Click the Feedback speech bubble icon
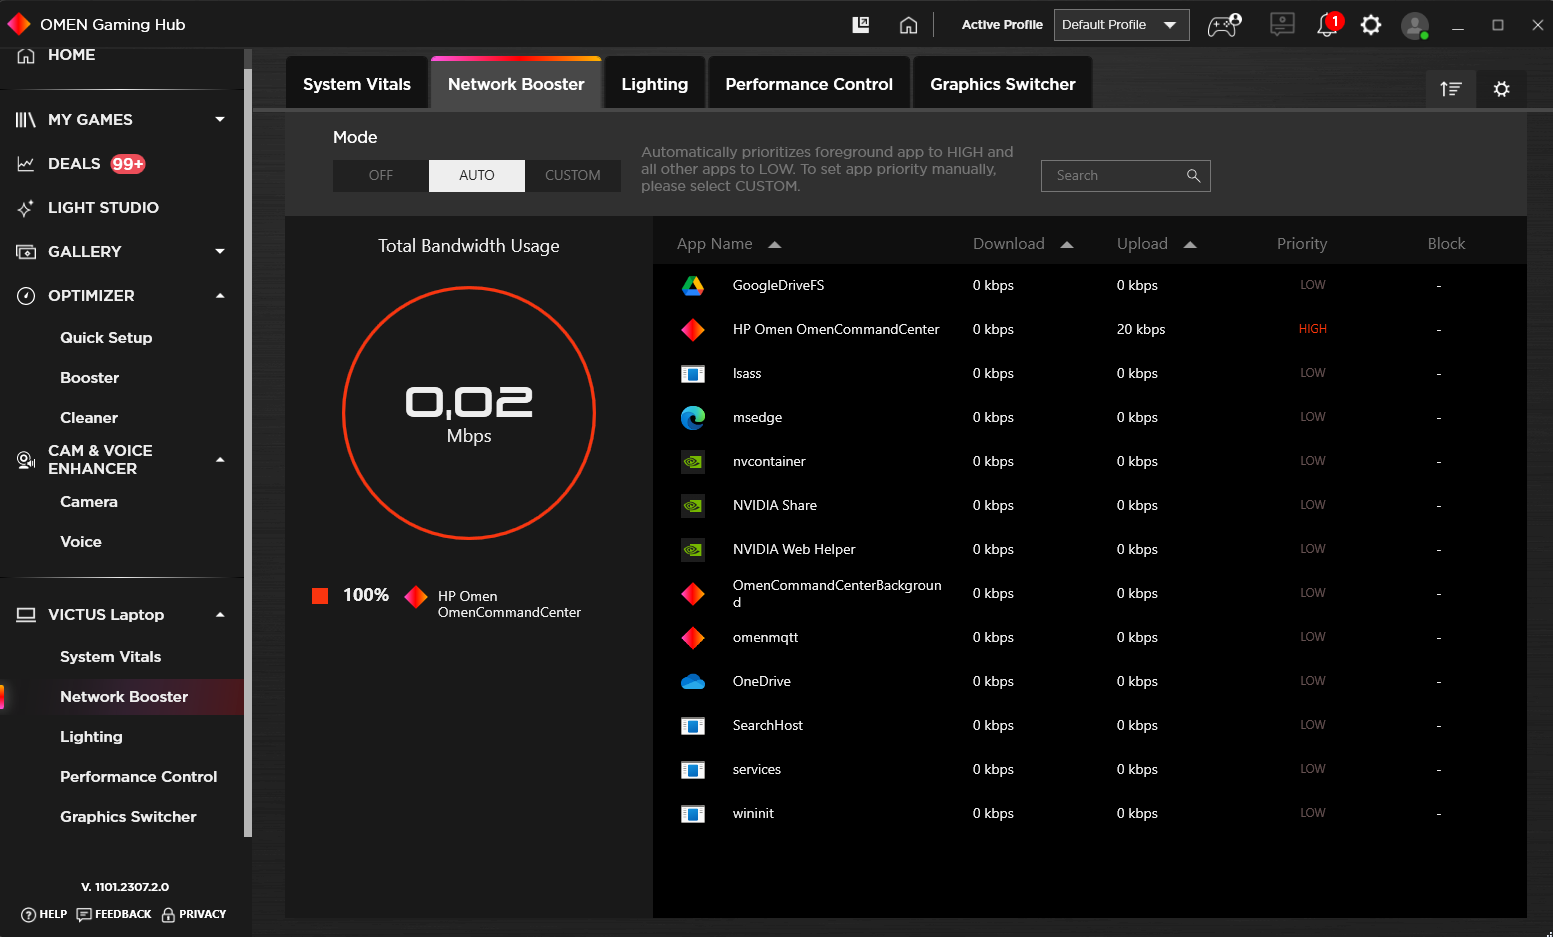The width and height of the screenshot is (1553, 937). point(84,915)
